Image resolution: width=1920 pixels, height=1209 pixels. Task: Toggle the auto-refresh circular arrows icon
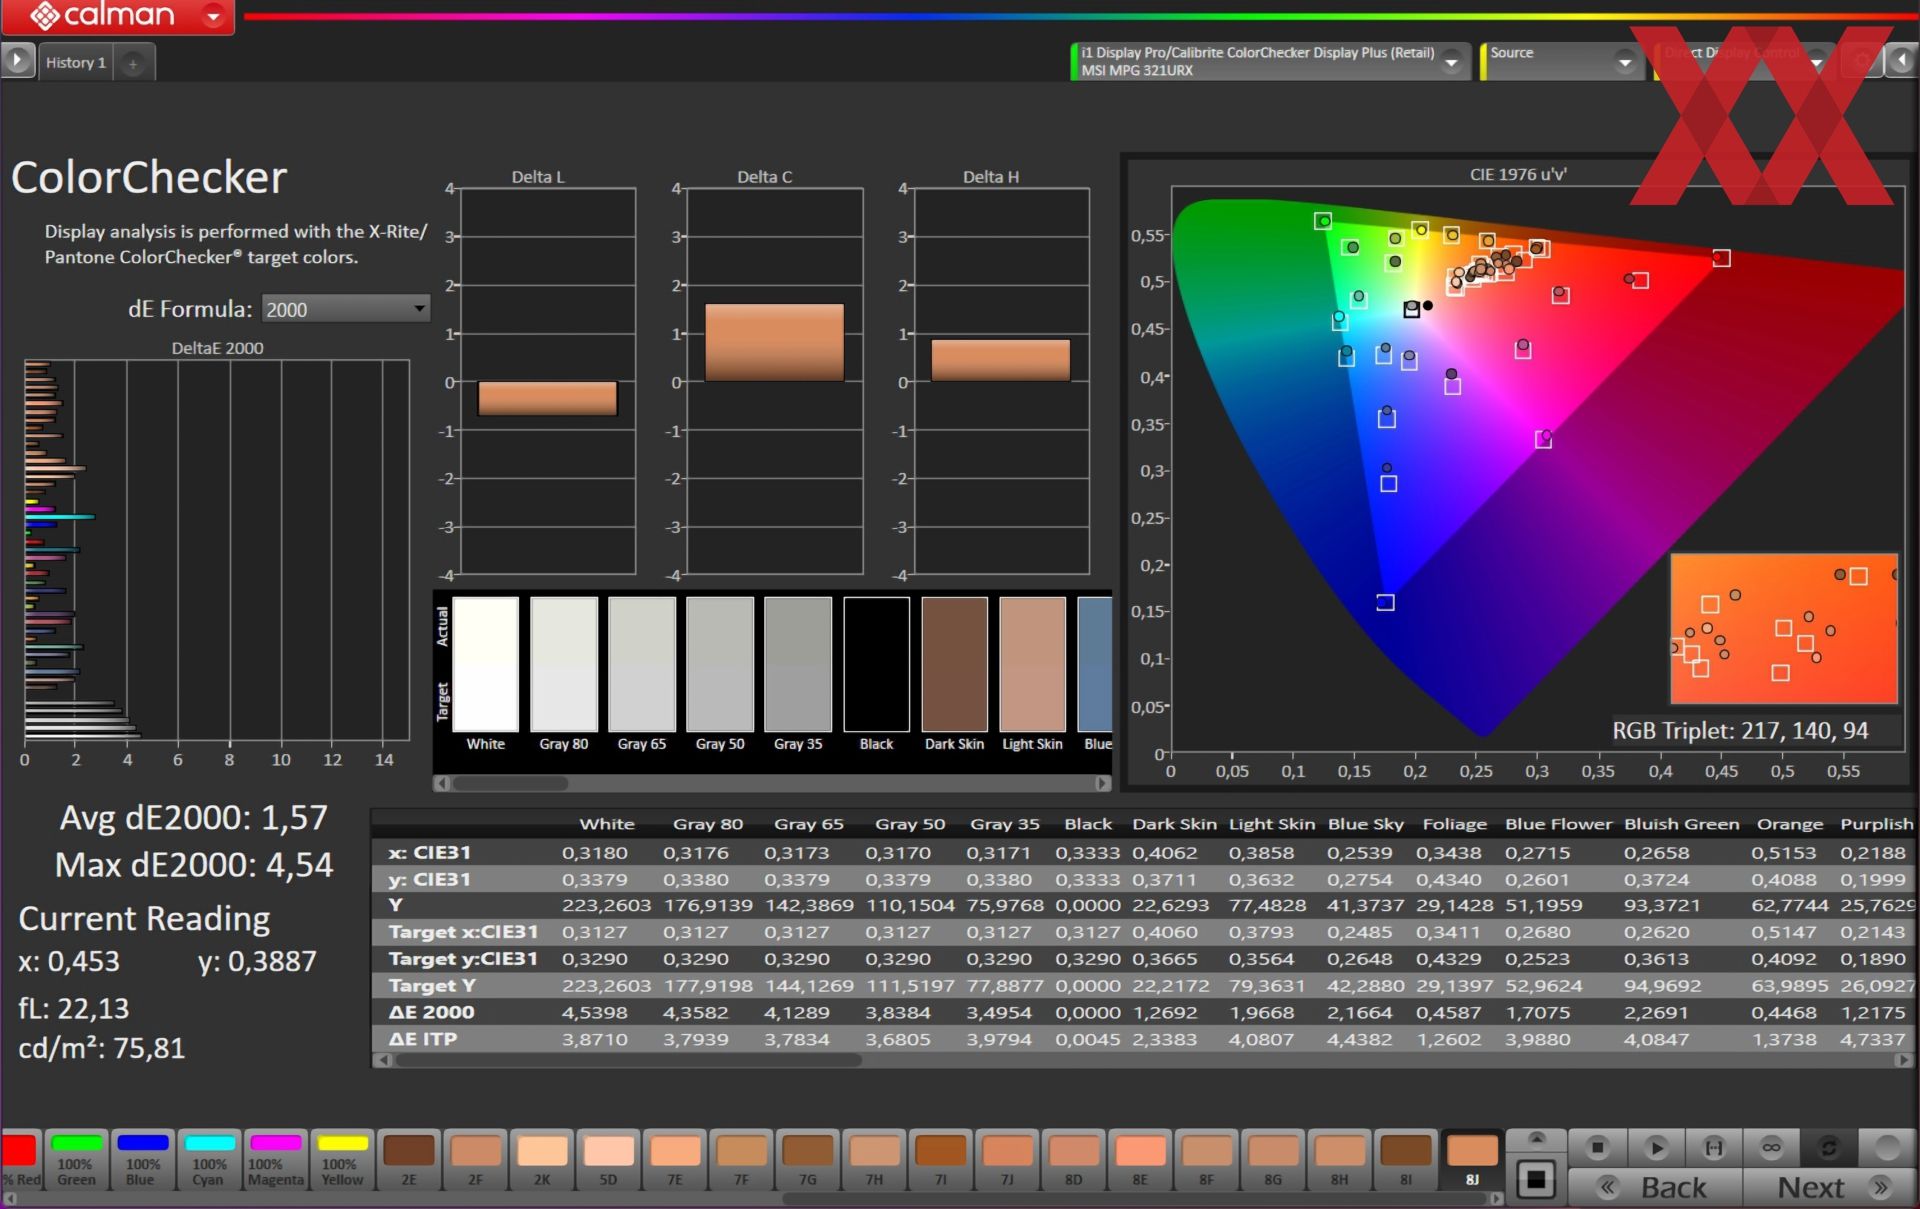pyautogui.click(x=1829, y=1147)
